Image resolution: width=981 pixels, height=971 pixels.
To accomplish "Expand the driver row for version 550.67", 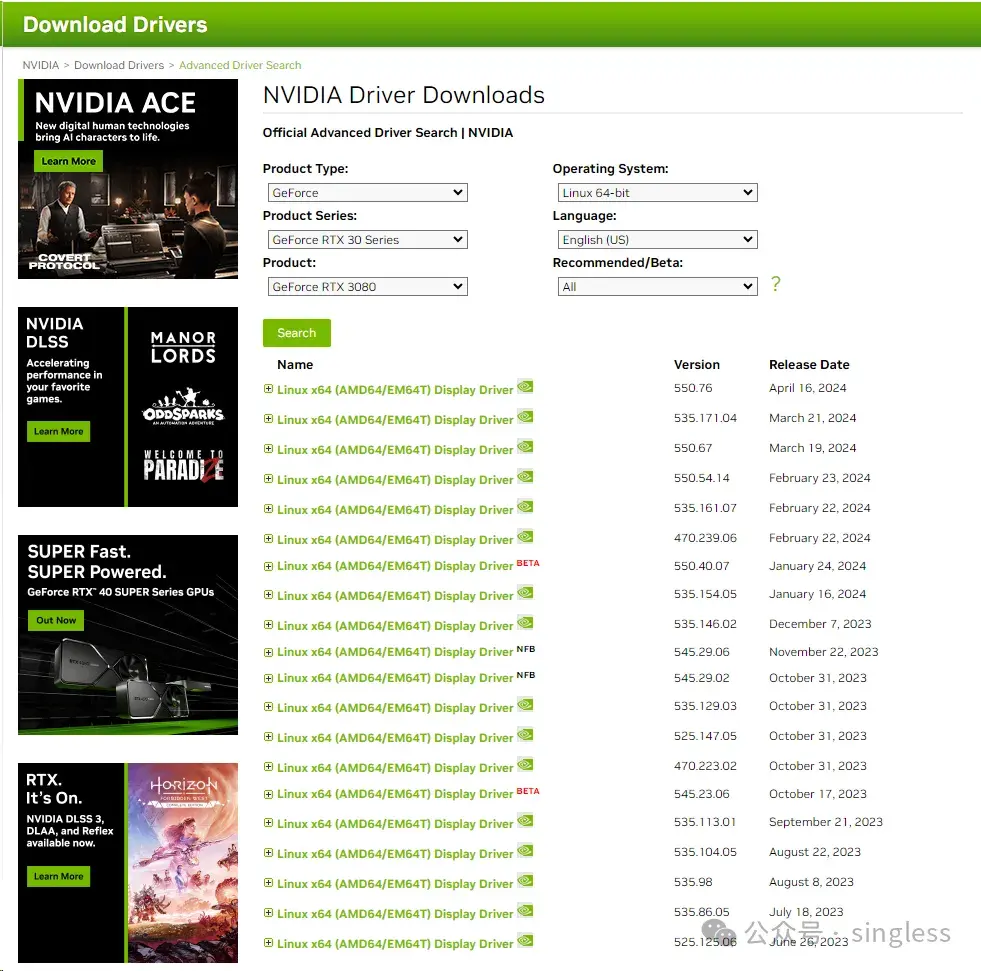I will click(x=268, y=449).
